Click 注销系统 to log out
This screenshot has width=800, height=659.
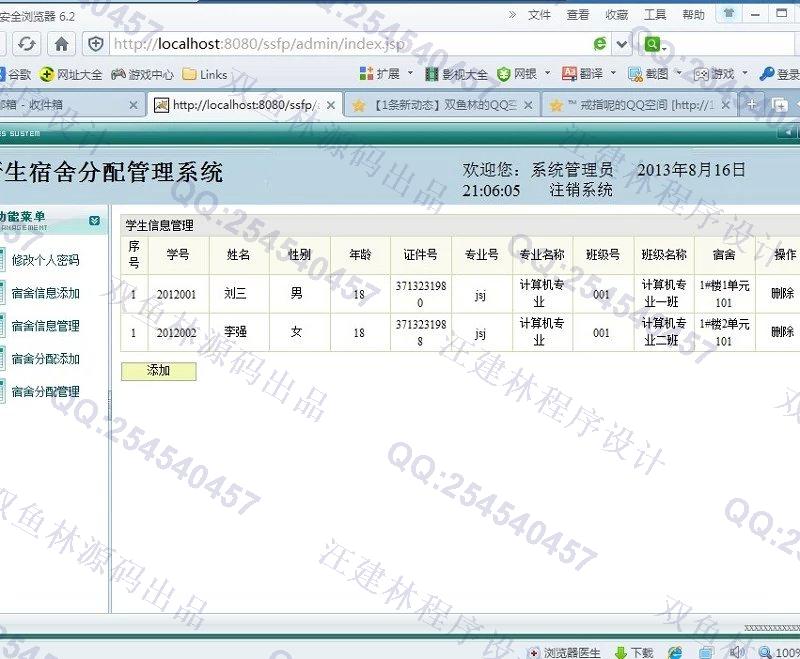(581, 190)
